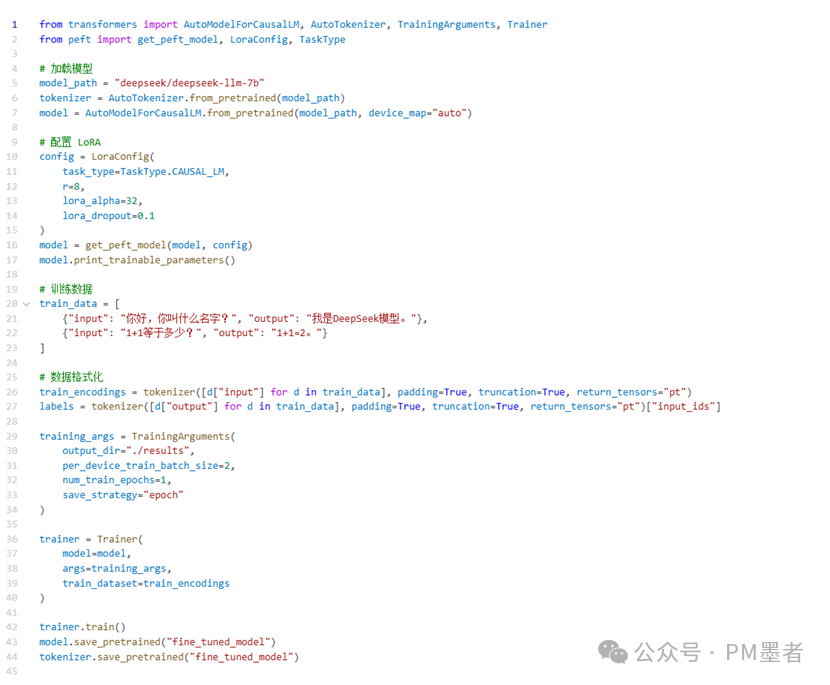Click the 'train_data = [' line
830x685 pixels.
tap(79, 304)
